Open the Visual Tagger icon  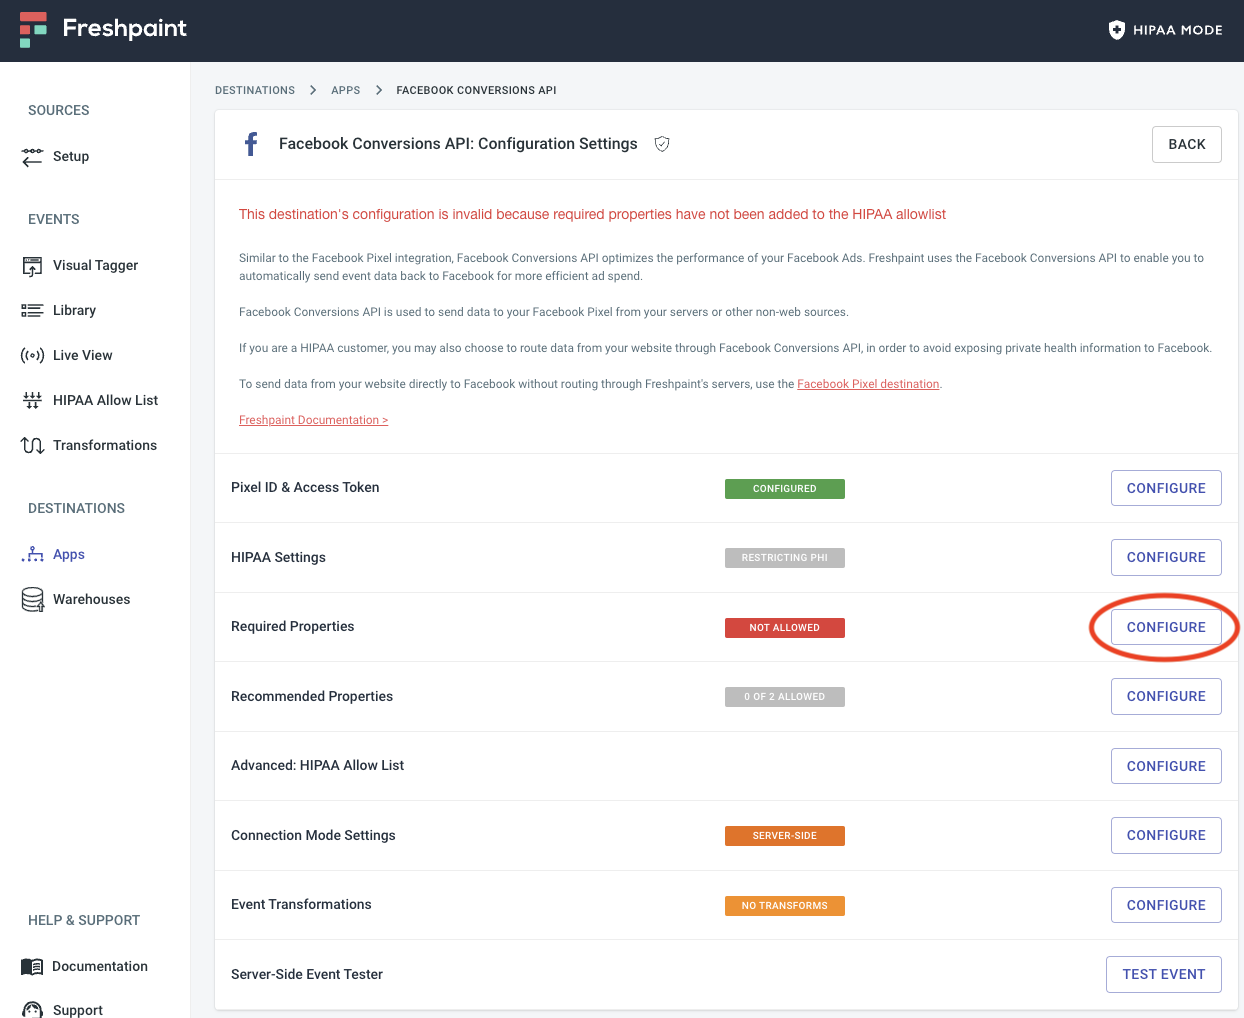(x=32, y=266)
